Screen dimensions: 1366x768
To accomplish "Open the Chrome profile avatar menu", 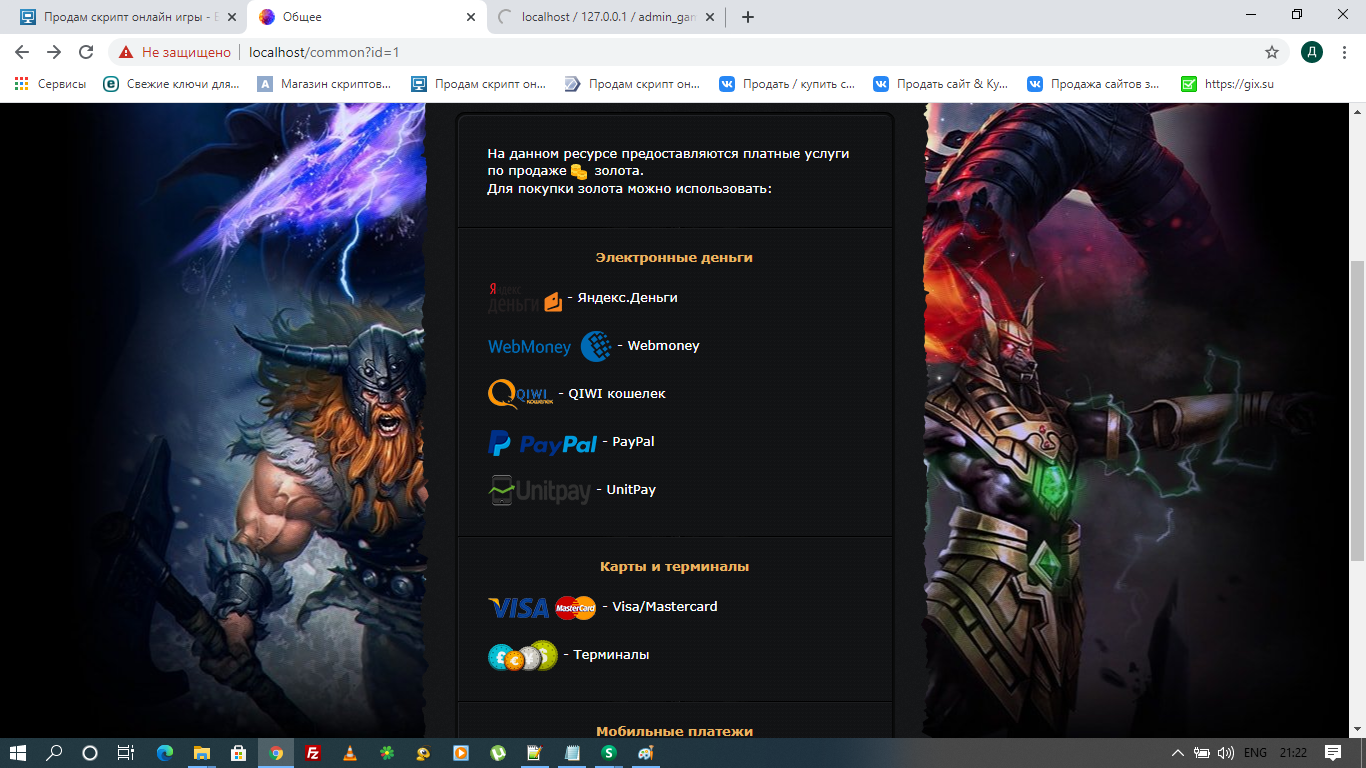I will click(1312, 52).
